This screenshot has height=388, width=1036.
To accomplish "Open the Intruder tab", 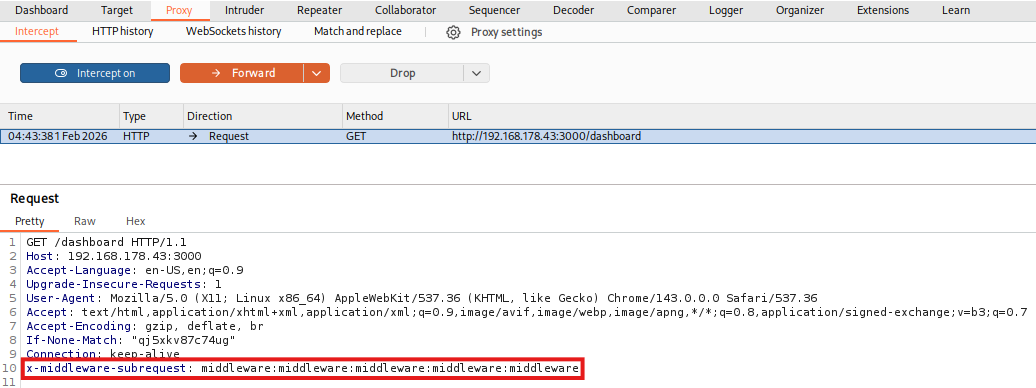I will point(244,10).
